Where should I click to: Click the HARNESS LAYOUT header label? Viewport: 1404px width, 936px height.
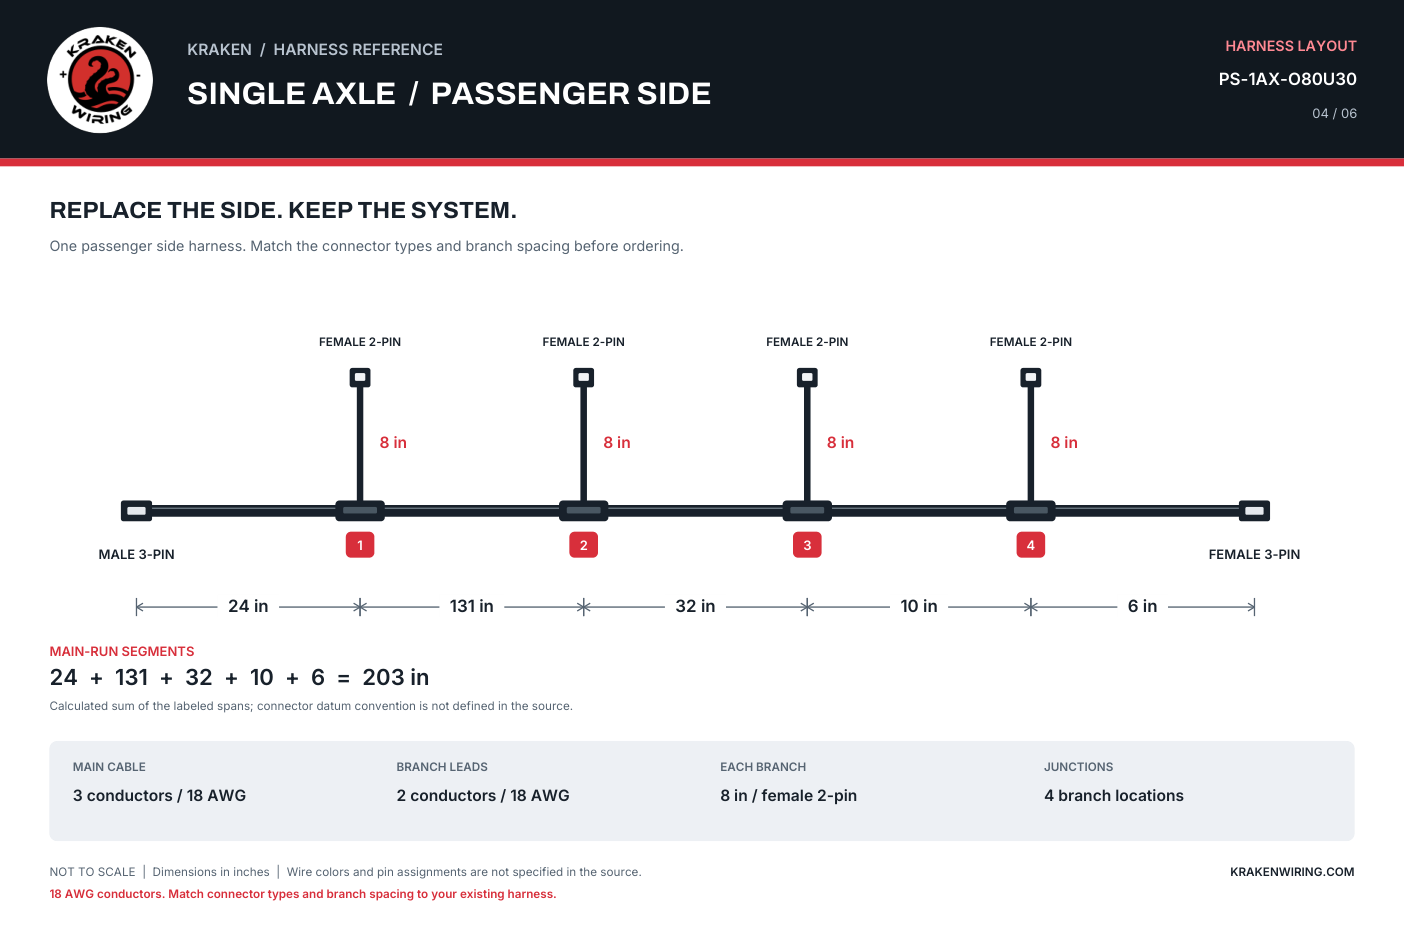point(1291,46)
